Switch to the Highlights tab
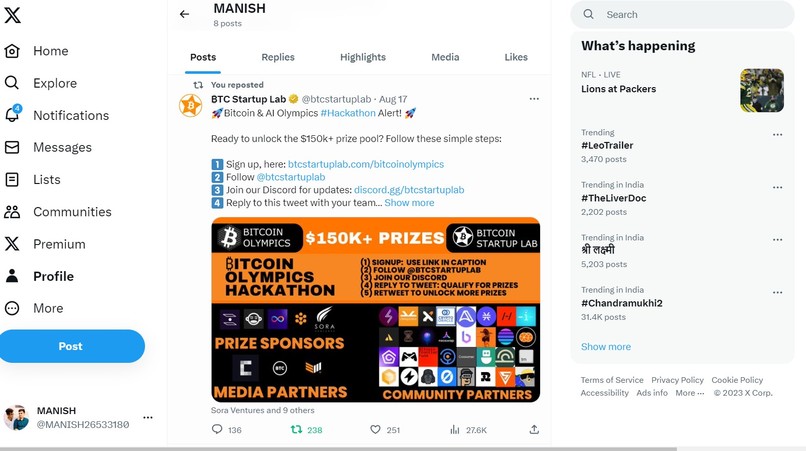806x451 pixels. tap(363, 57)
